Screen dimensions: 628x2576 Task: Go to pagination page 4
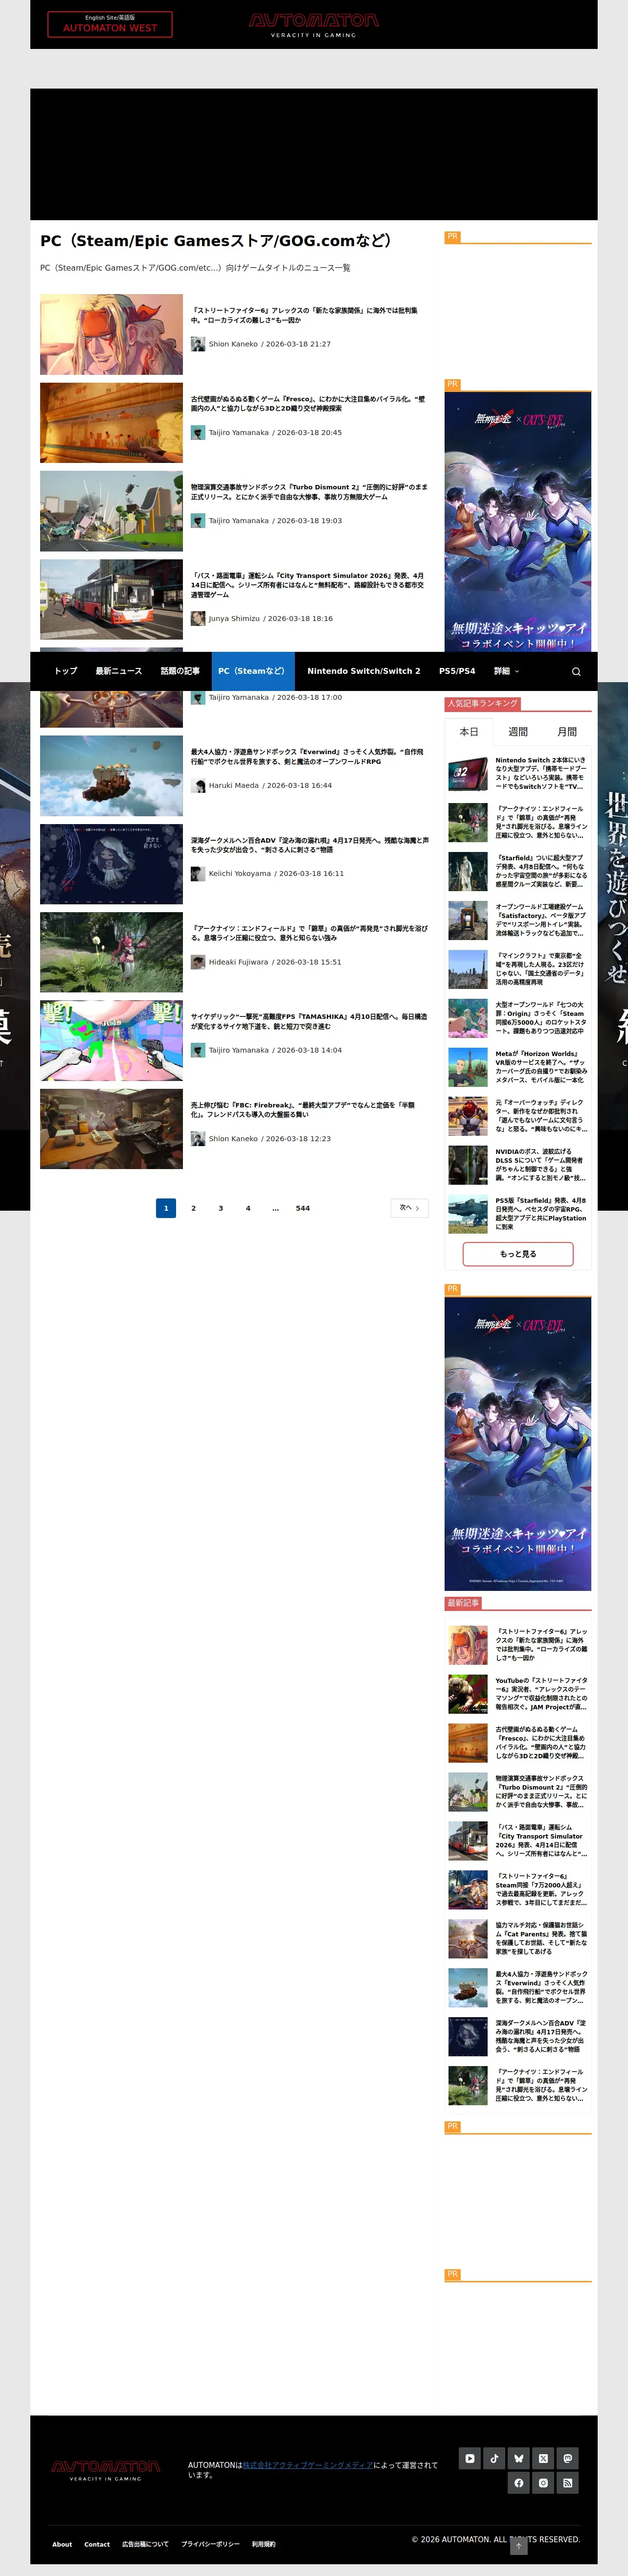pos(248,1208)
